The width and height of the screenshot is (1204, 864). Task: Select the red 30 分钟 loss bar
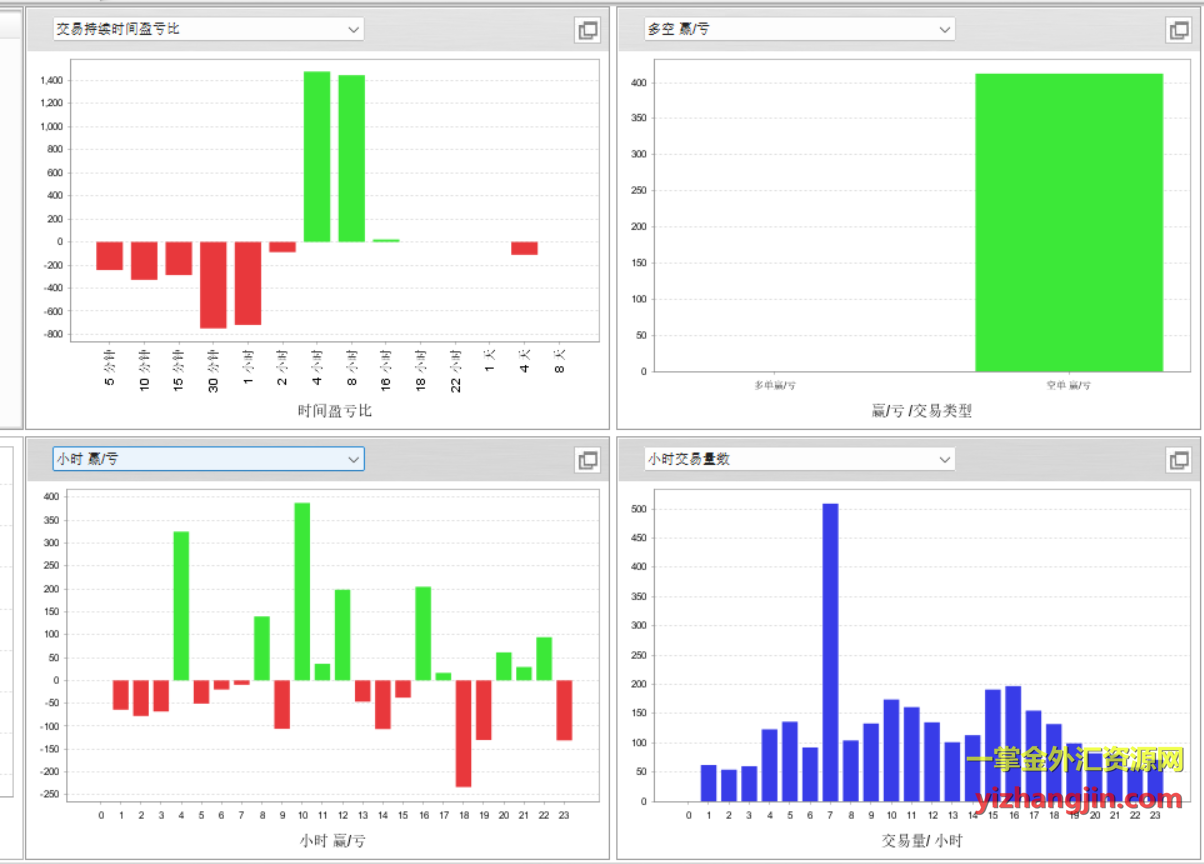coord(213,285)
